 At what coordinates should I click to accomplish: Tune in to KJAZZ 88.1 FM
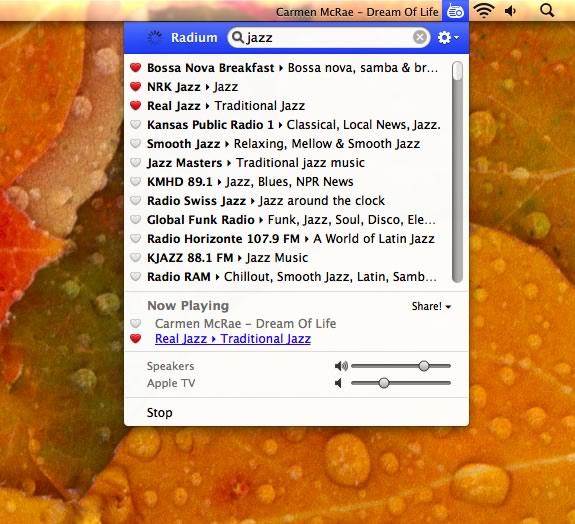(227, 258)
